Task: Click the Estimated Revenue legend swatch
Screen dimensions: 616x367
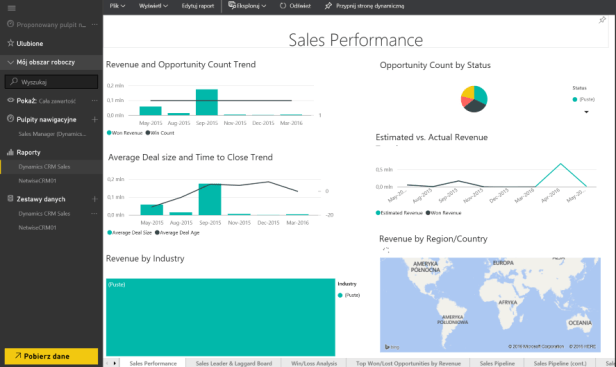Action: coord(378,213)
